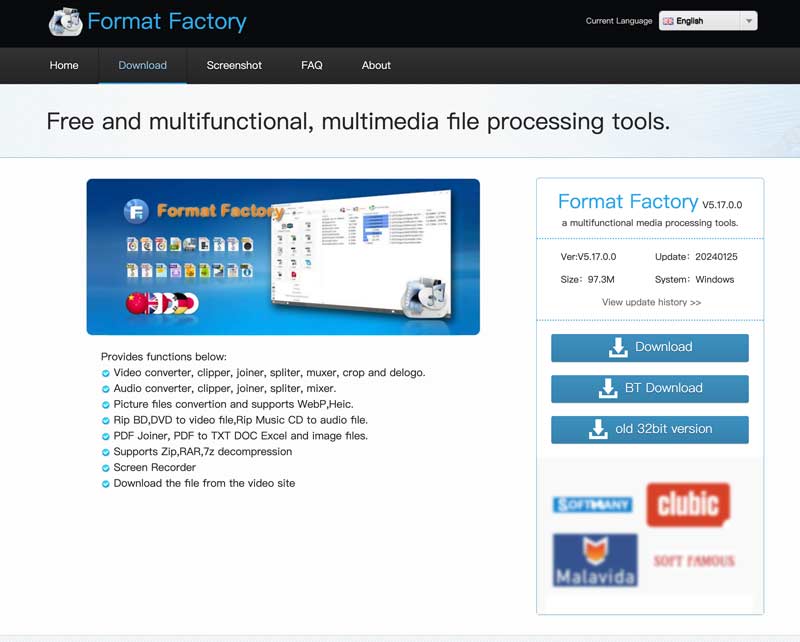Open the Clubic red logo
The width and height of the screenshot is (800, 642).
688,504
